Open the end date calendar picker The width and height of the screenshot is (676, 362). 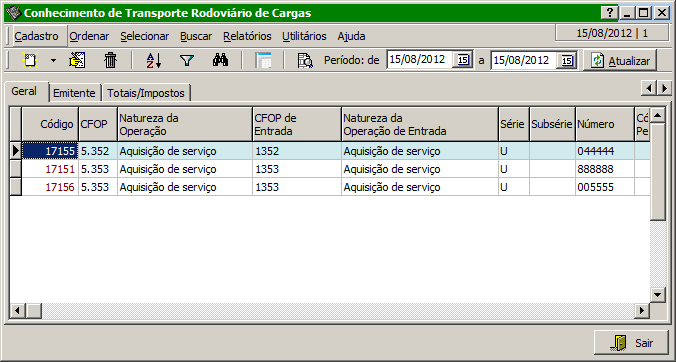pos(567,60)
